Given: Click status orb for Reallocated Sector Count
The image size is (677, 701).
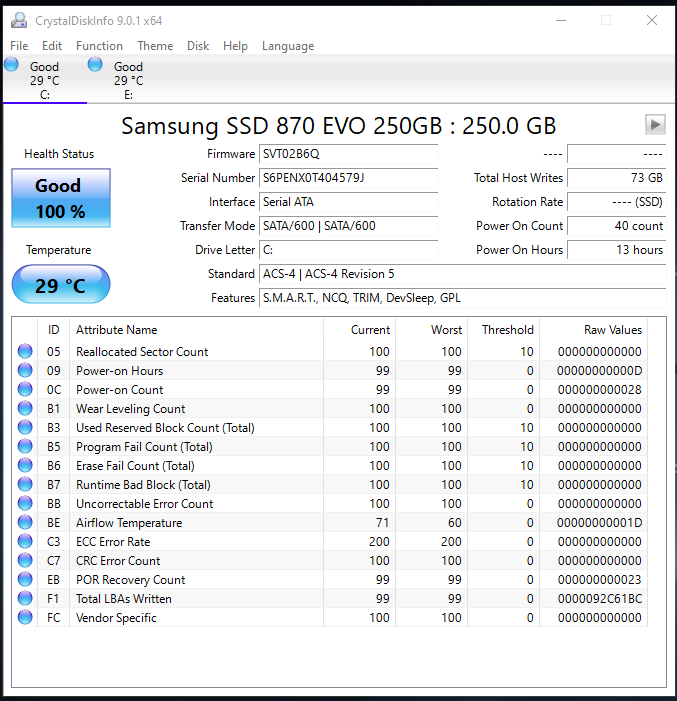Looking at the screenshot, I should [25, 351].
